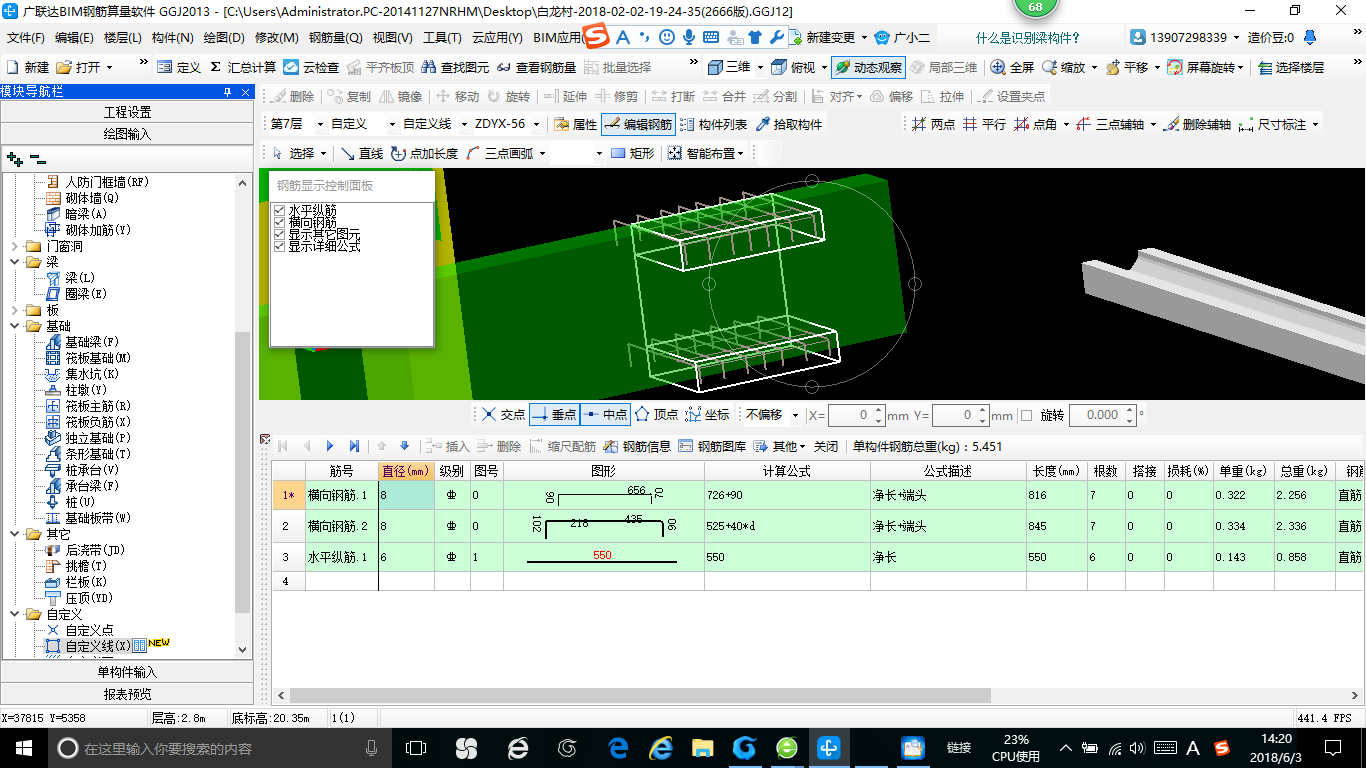Viewport: 1366px width, 768px height.
Task: Click 删除辅轴 (delete auxiliary axis)
Action: click(x=1197, y=125)
